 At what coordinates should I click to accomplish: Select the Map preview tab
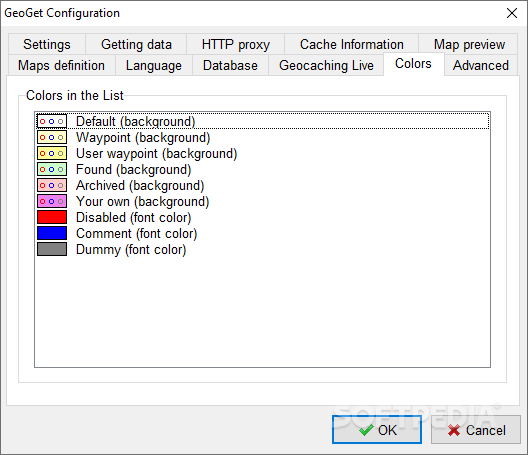click(469, 44)
